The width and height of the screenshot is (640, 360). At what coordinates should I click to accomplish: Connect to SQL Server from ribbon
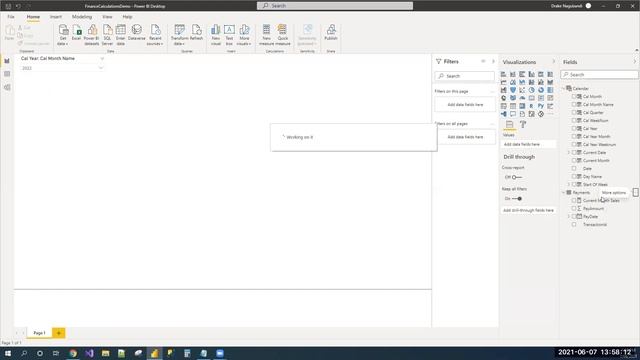(x=107, y=34)
